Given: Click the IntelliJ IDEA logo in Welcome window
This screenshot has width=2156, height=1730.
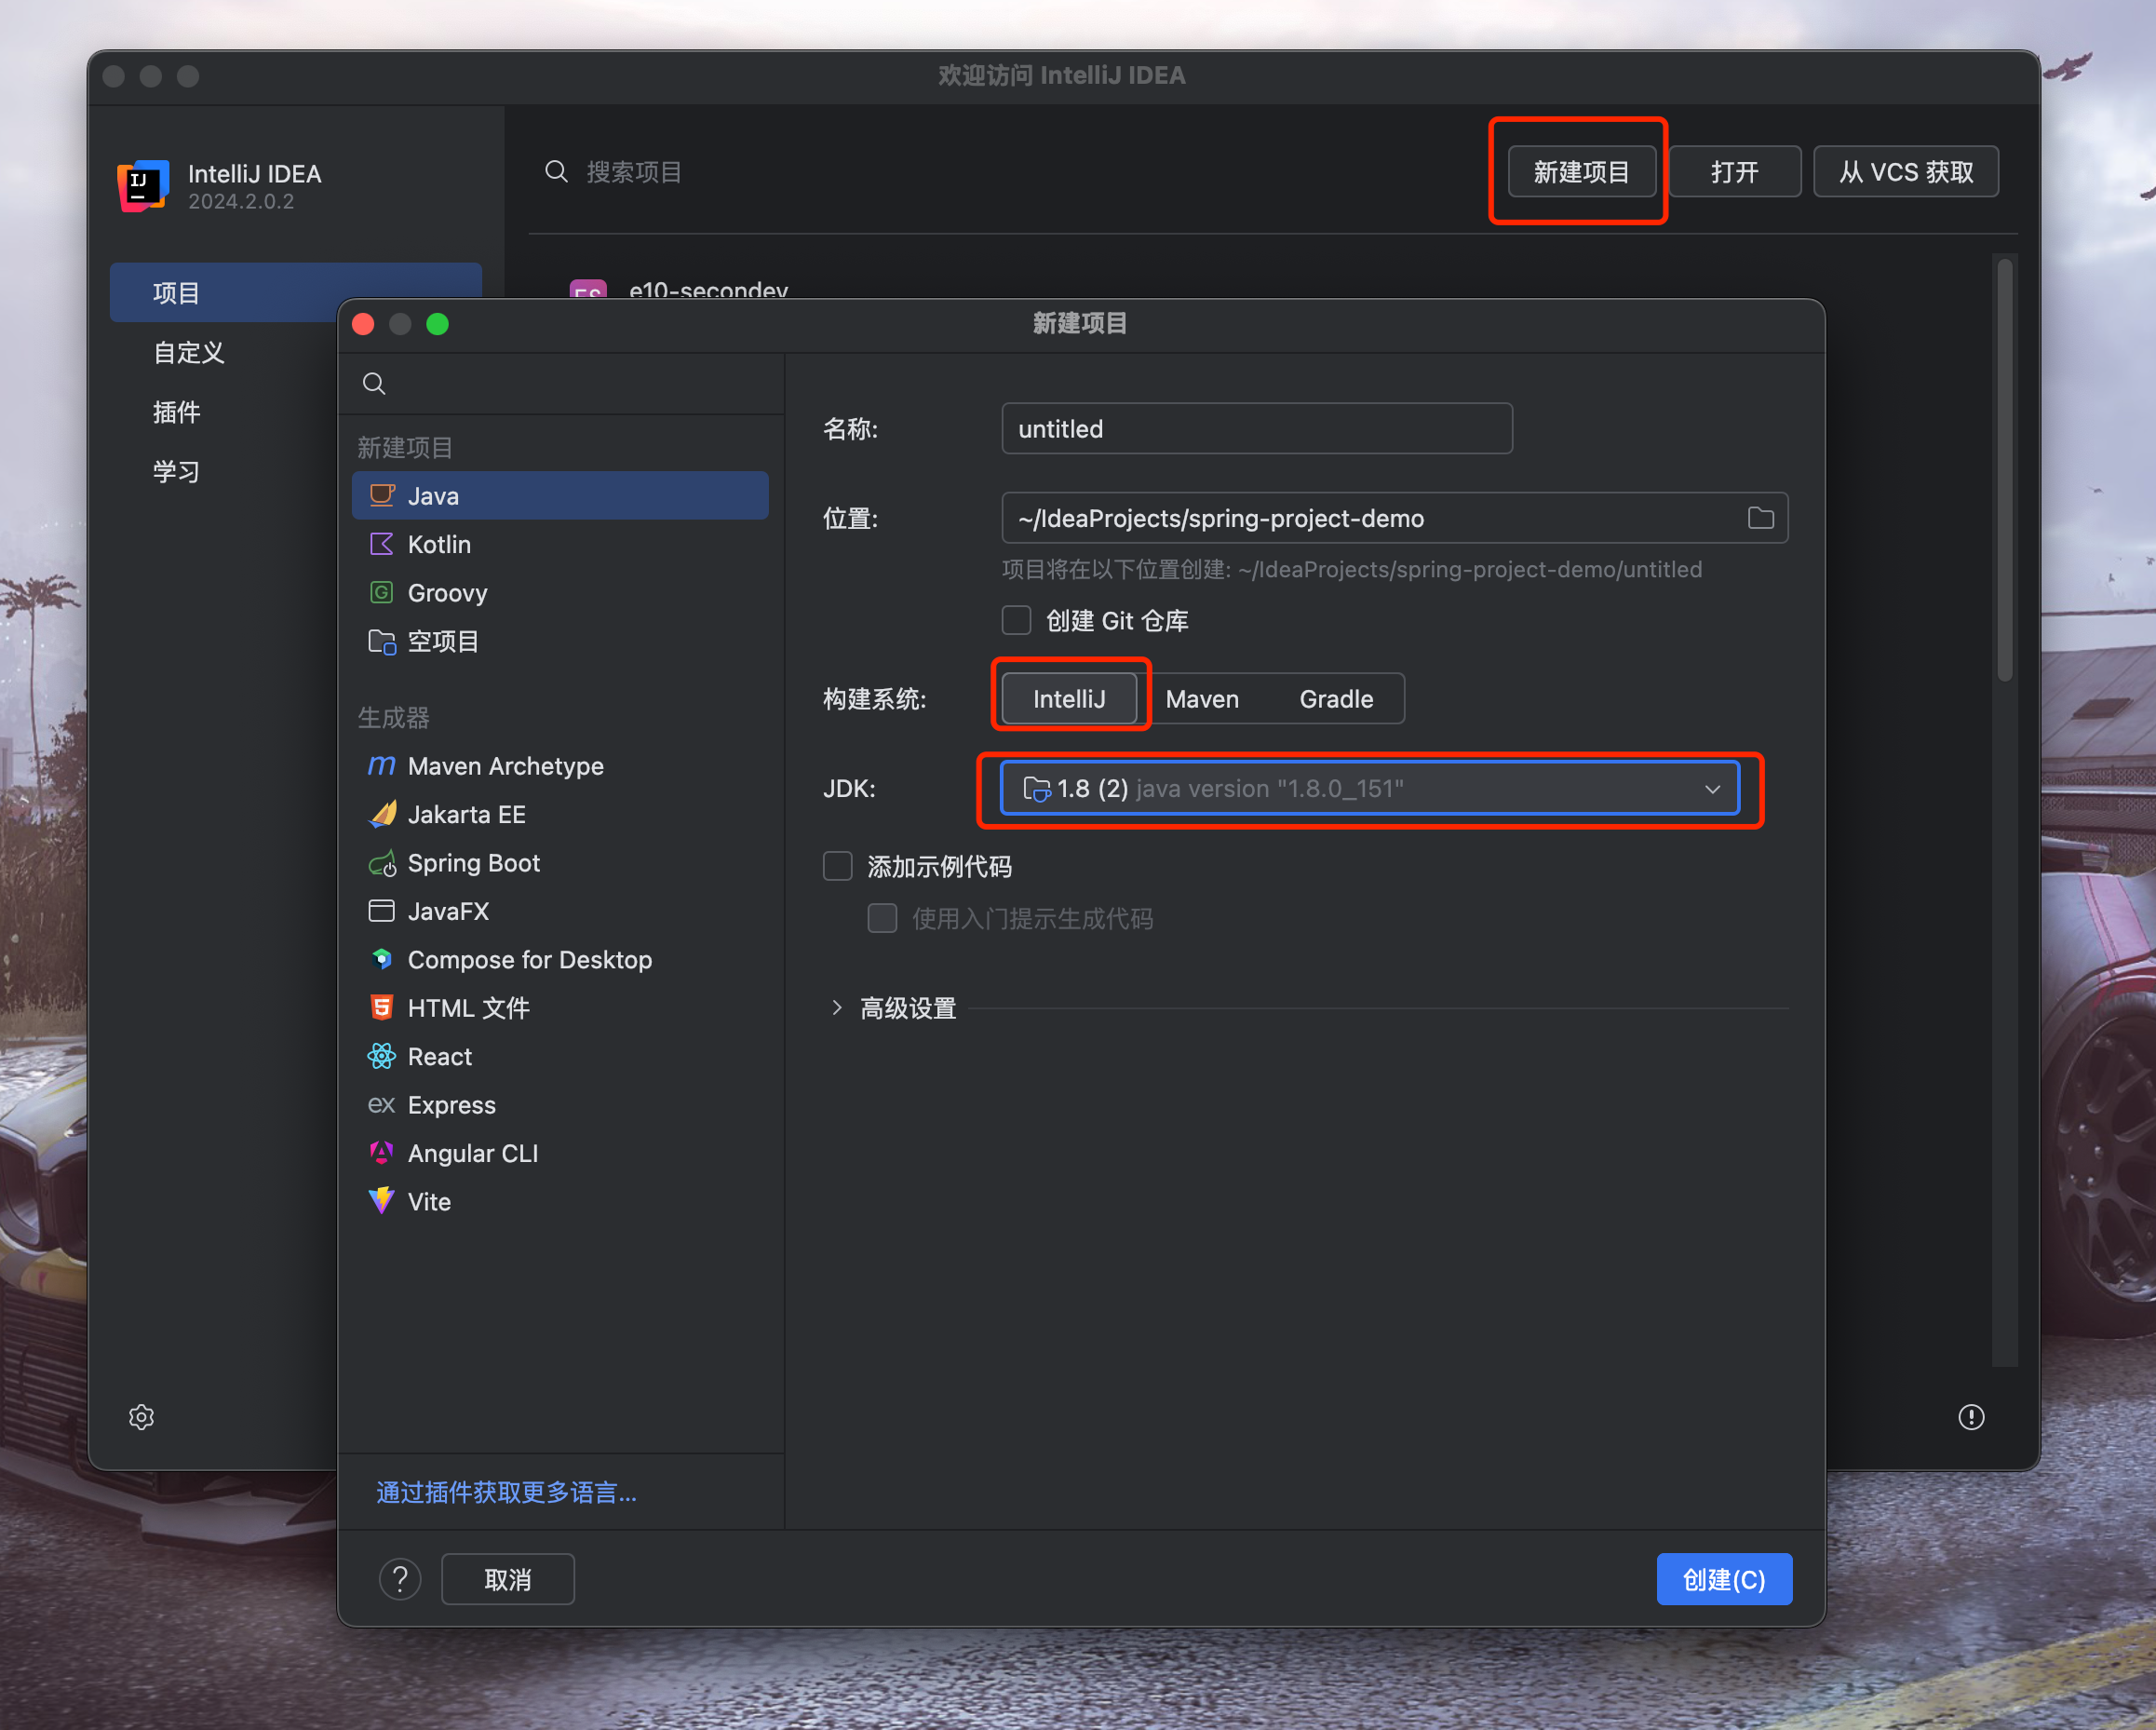Looking at the screenshot, I should [143, 186].
